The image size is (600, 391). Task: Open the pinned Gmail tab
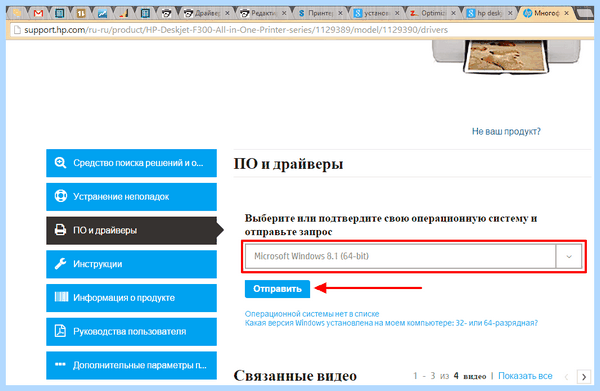click(38, 13)
